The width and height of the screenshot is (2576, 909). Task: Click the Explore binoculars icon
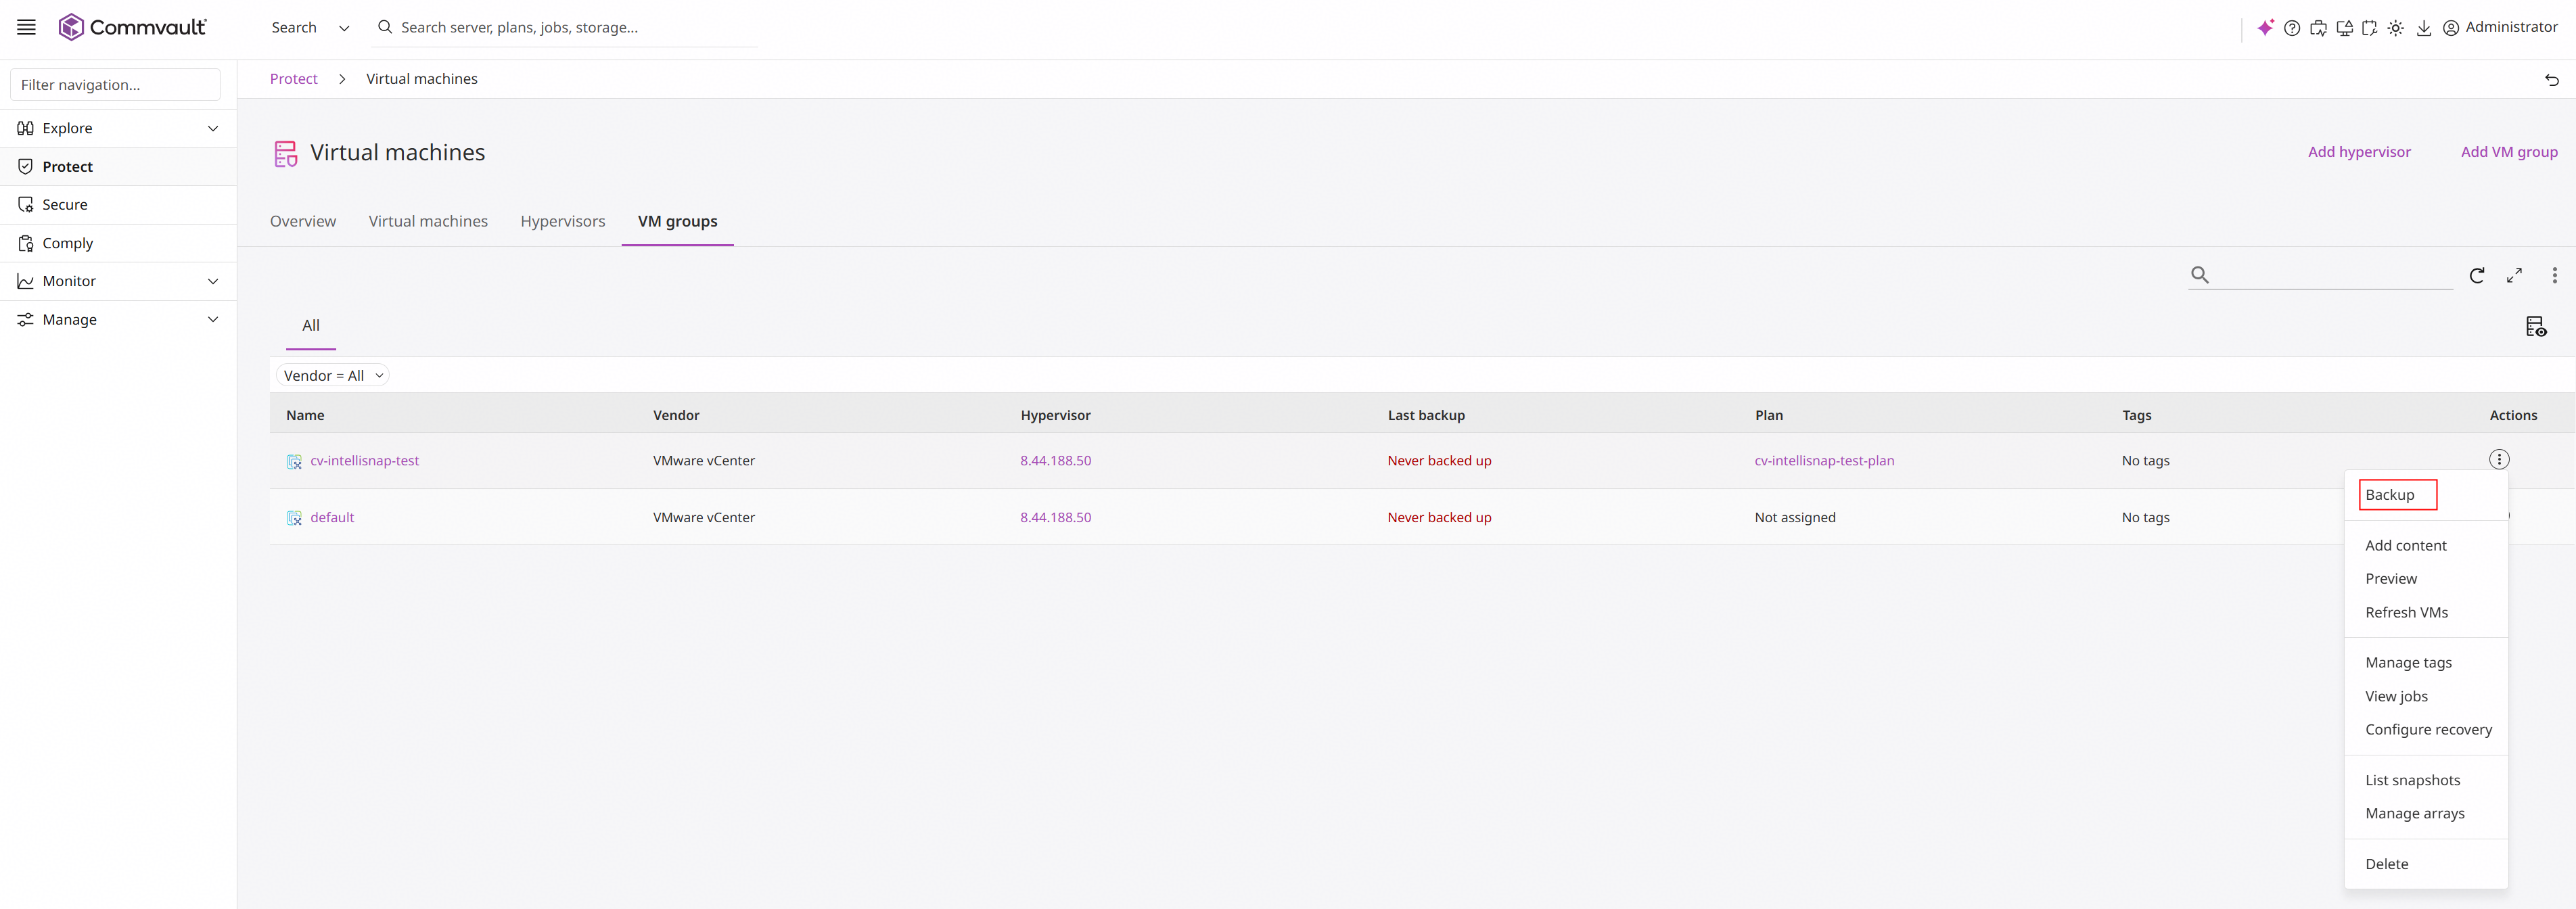tap(26, 128)
